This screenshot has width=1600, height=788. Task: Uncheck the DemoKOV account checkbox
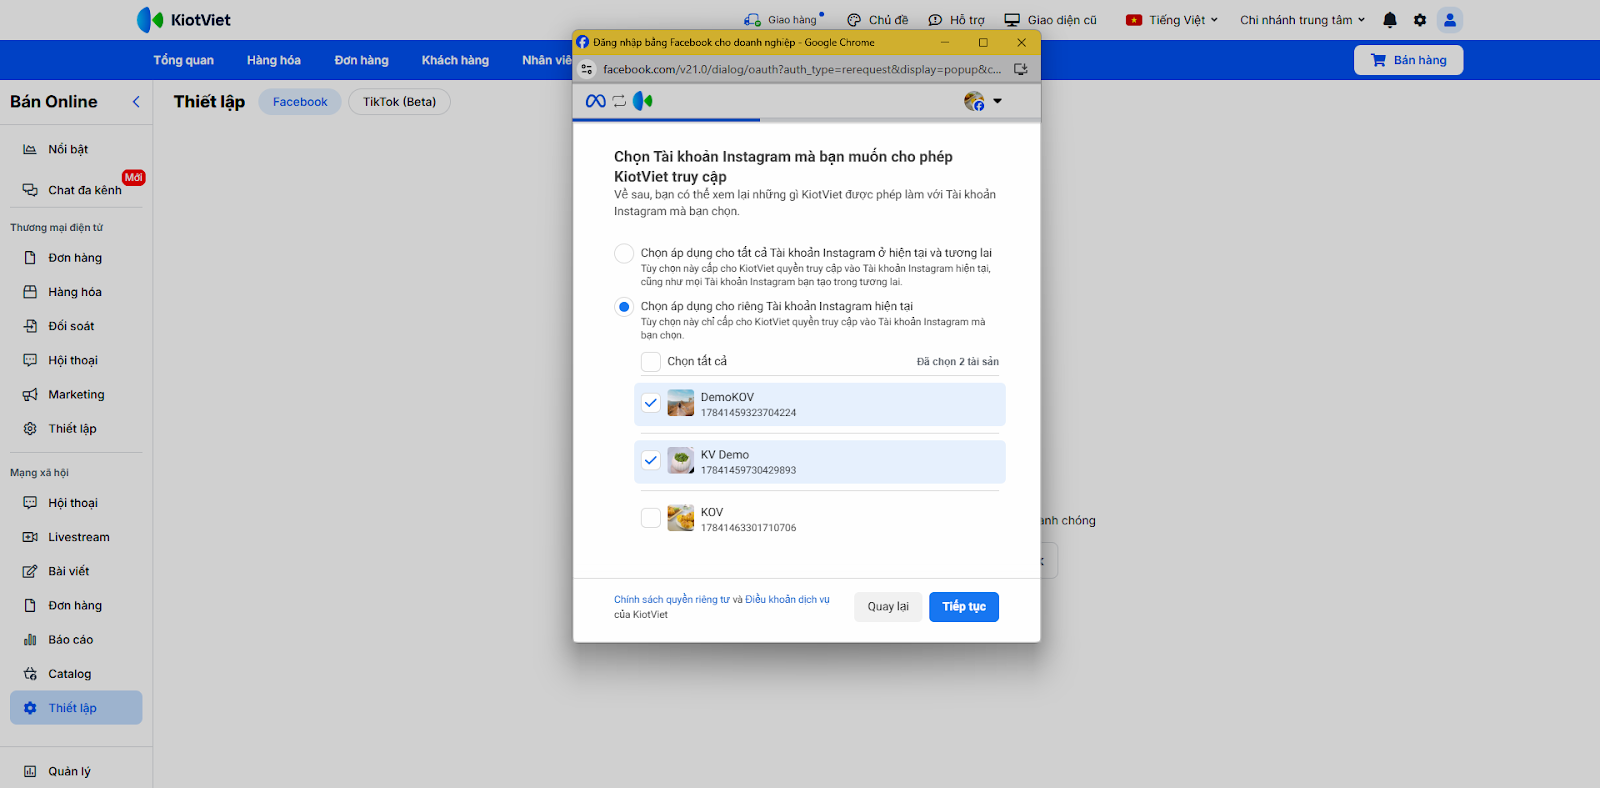pos(651,403)
